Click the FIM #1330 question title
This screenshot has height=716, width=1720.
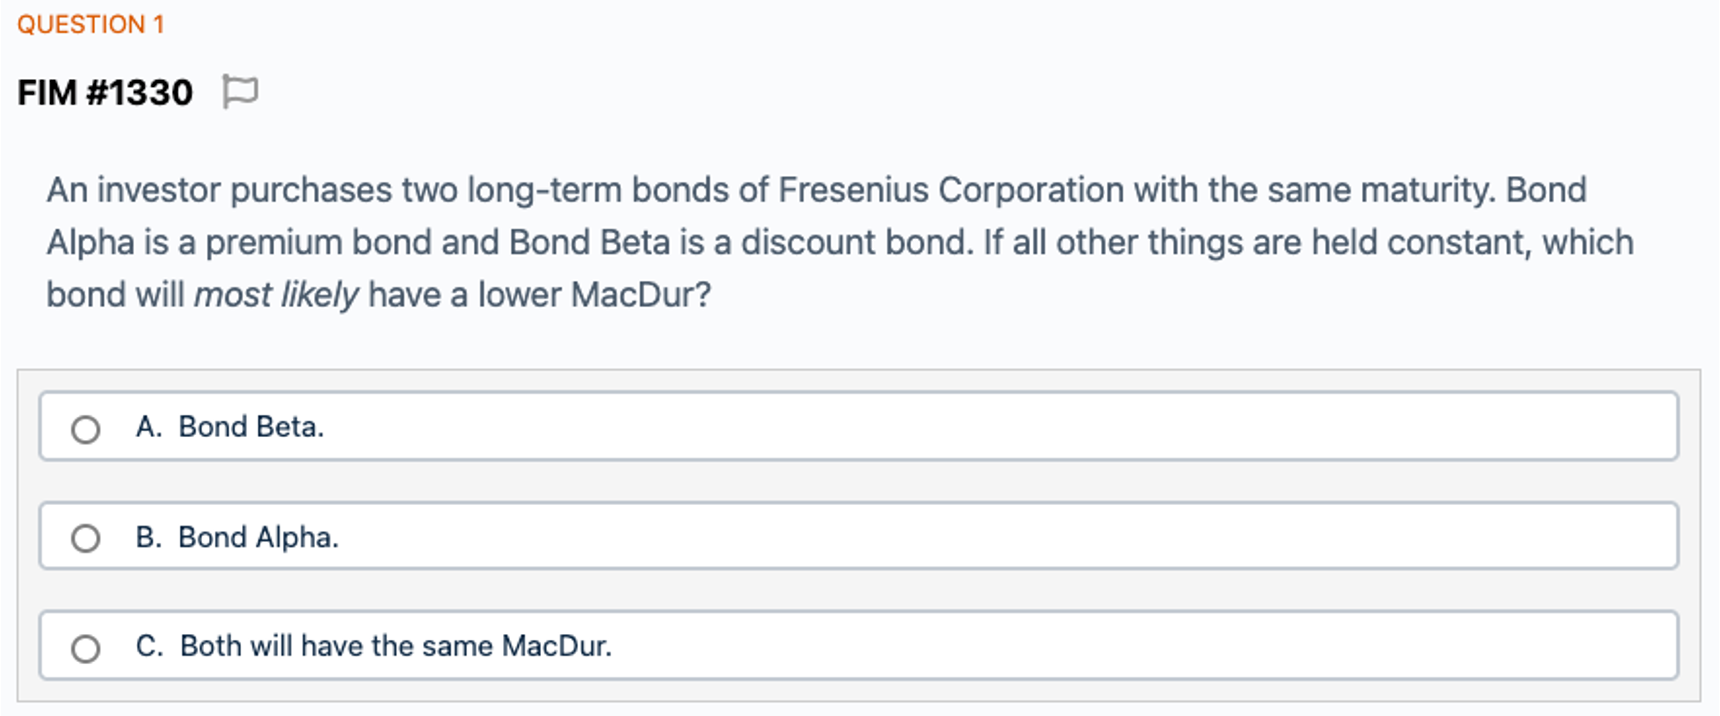tap(105, 93)
